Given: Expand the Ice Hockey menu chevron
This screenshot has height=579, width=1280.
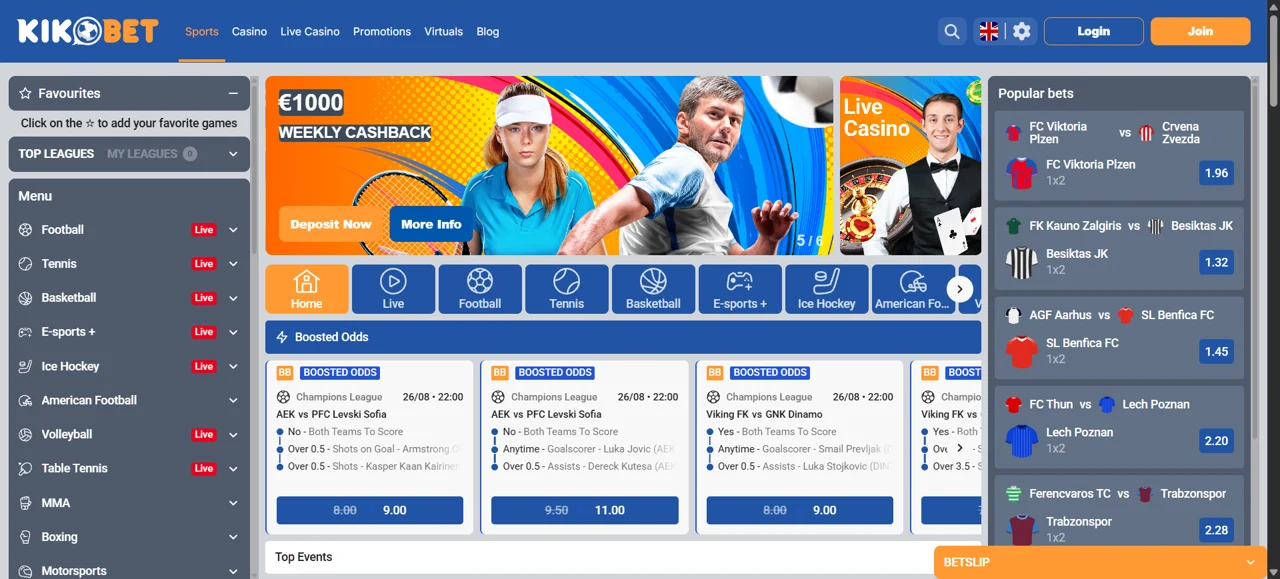Looking at the screenshot, I should point(233,366).
